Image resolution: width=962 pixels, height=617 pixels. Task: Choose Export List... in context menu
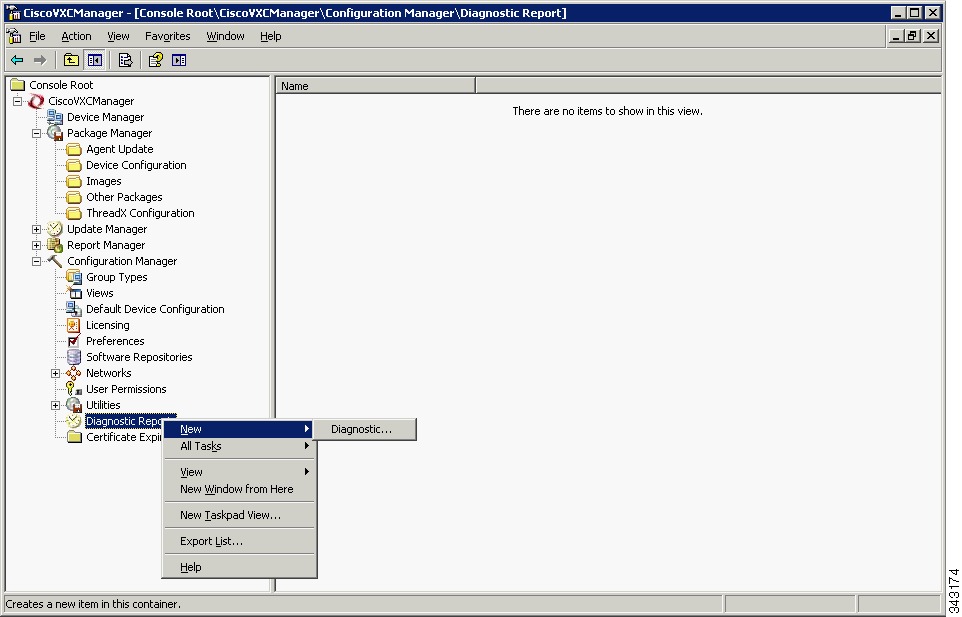pos(239,542)
